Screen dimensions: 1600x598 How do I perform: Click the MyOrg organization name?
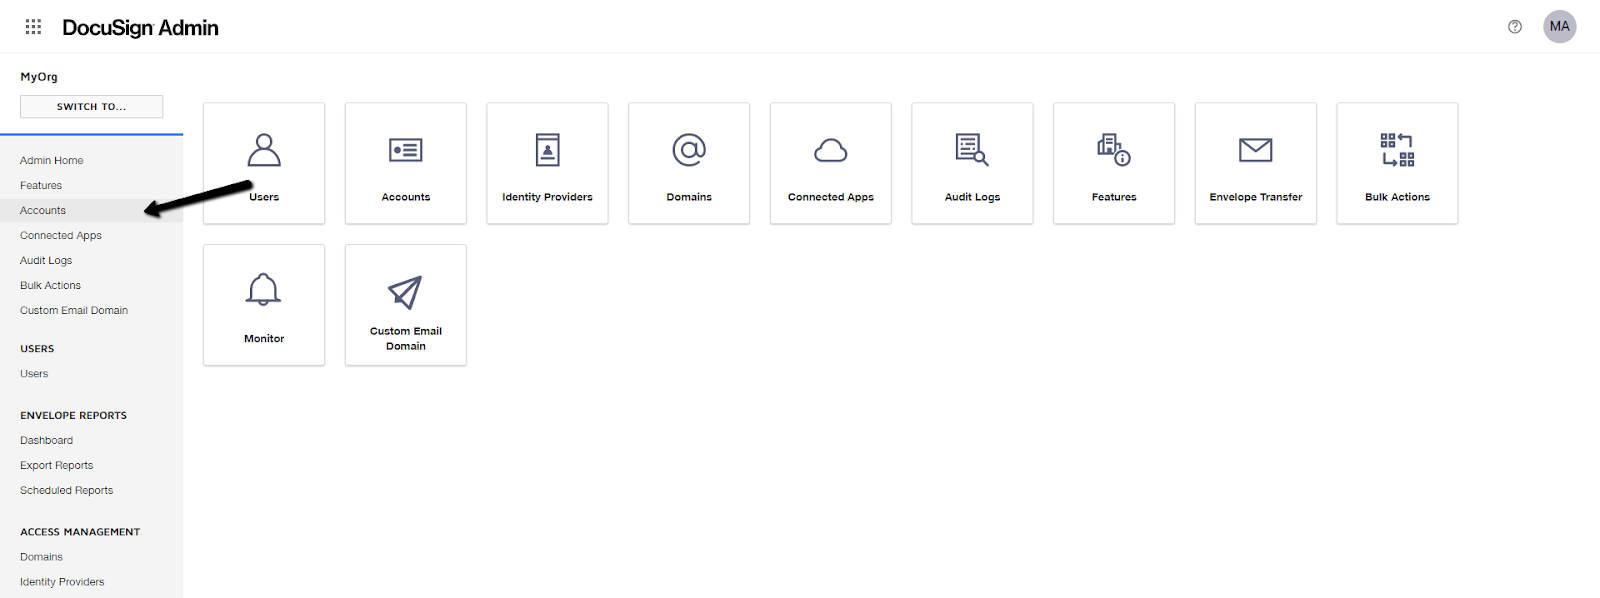pos(39,77)
